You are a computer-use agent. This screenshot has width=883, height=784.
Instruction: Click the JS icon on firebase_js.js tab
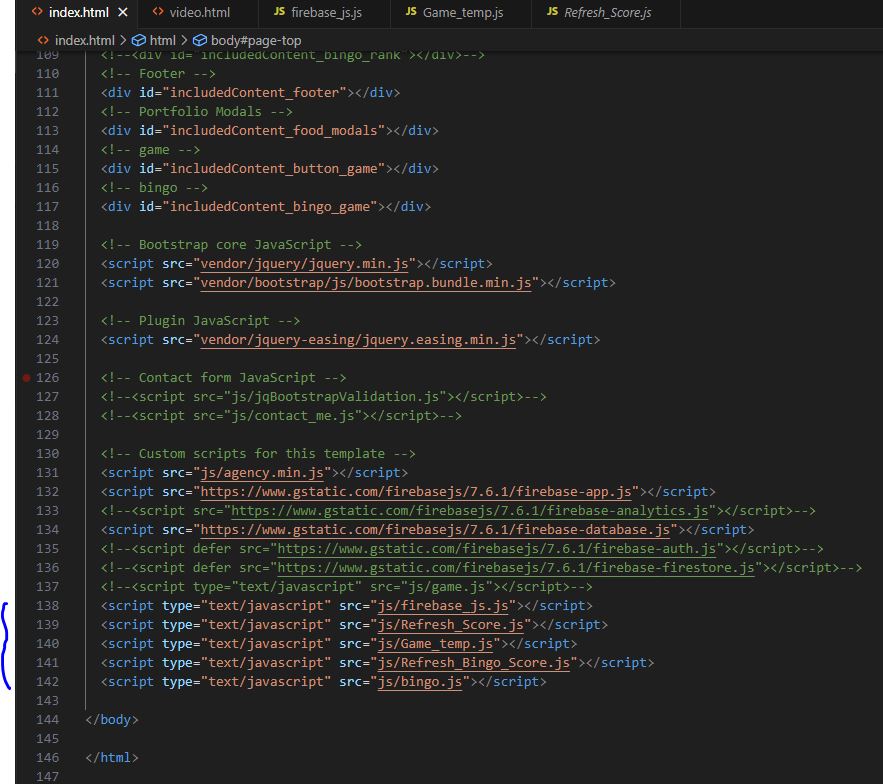pyautogui.click(x=279, y=12)
